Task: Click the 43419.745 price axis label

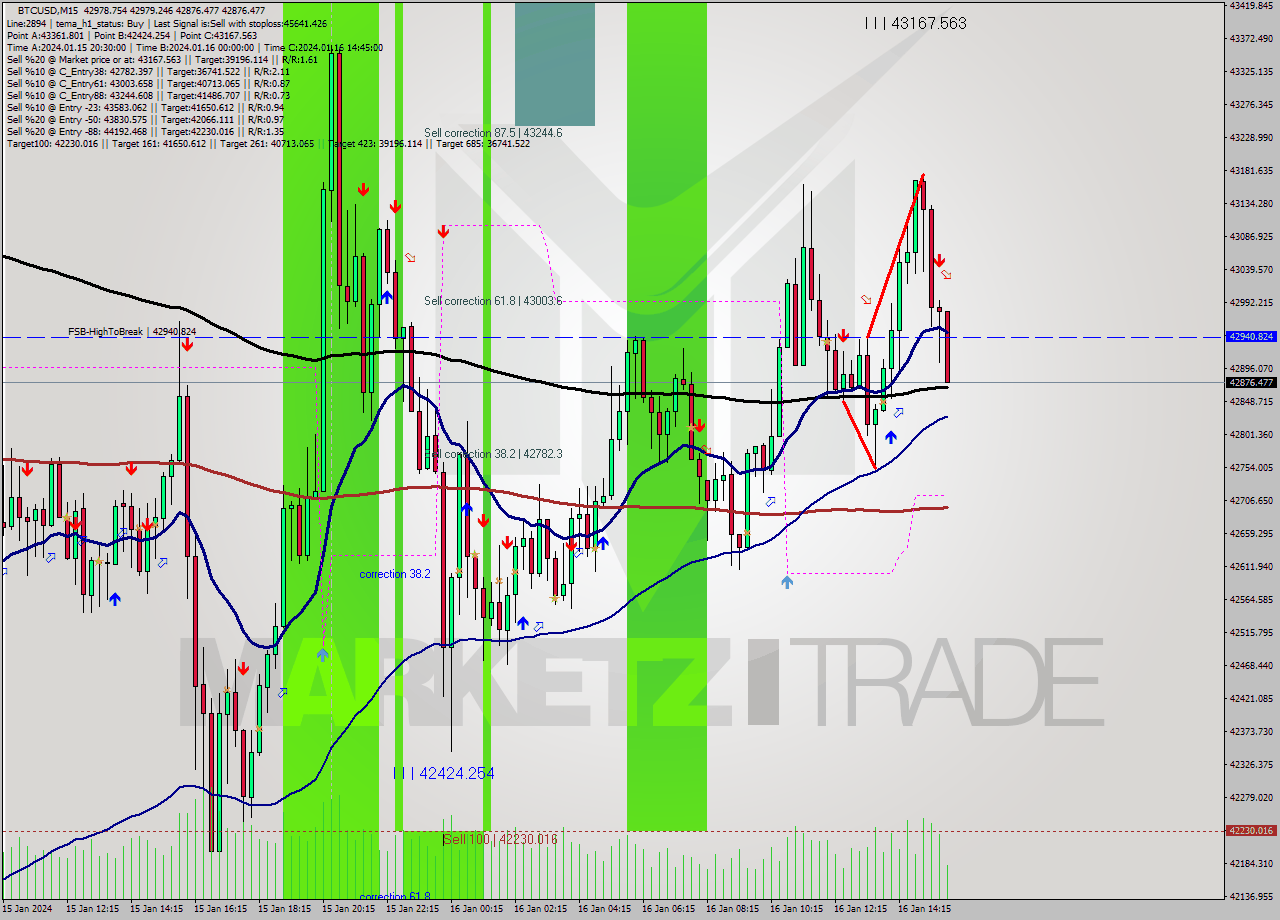Action: [x=1251, y=5]
